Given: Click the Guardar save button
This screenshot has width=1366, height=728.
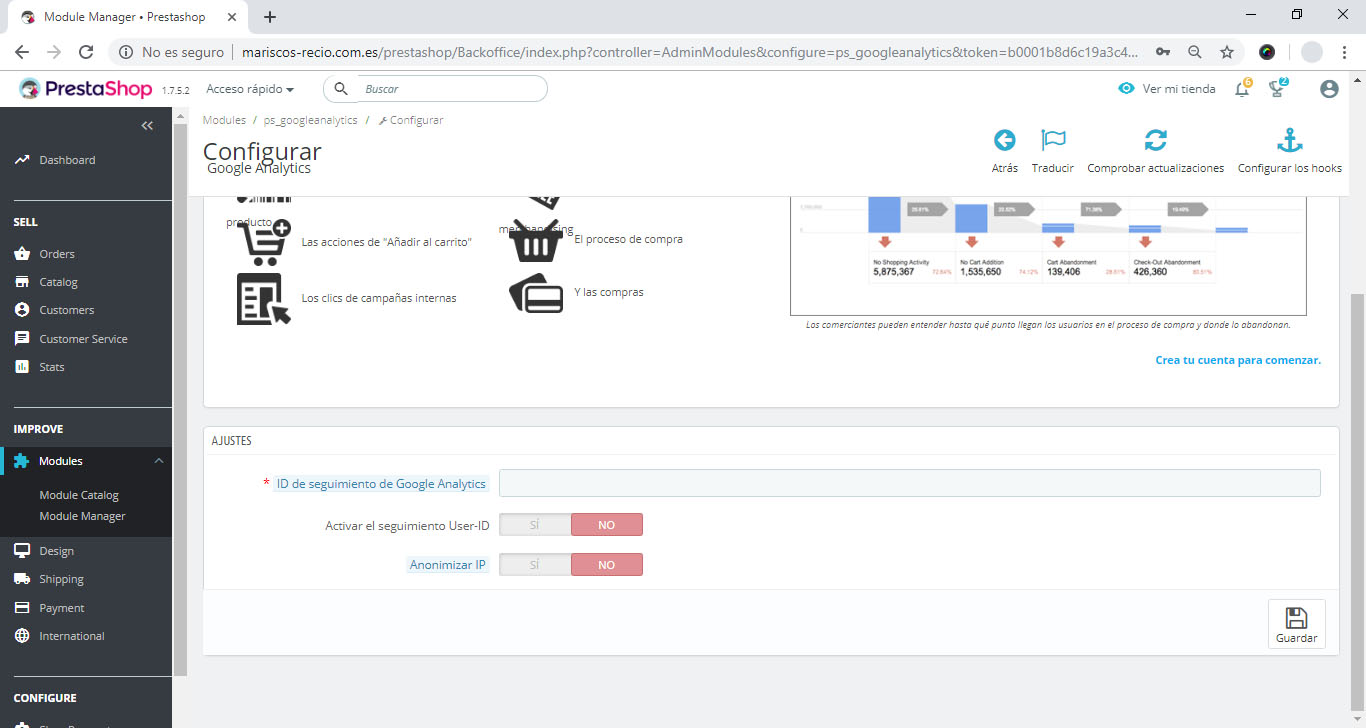Looking at the screenshot, I should [1296, 624].
